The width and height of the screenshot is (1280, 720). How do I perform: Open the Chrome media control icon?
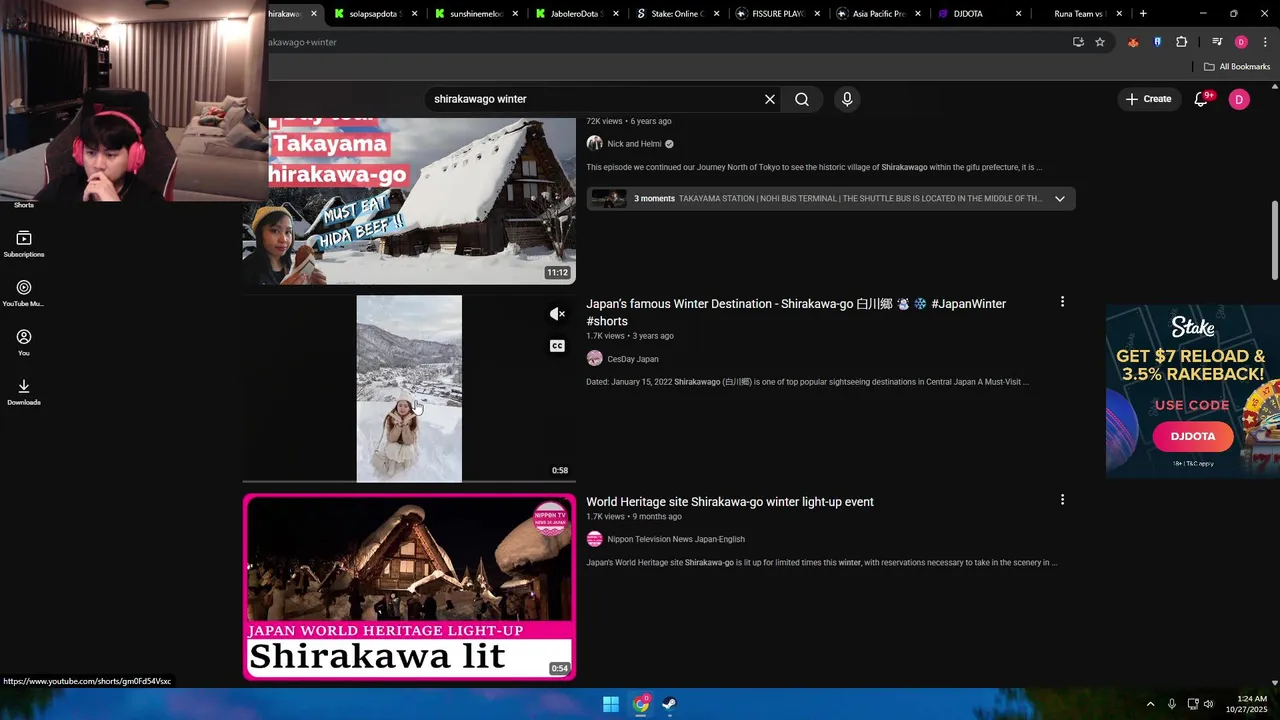point(1217,42)
